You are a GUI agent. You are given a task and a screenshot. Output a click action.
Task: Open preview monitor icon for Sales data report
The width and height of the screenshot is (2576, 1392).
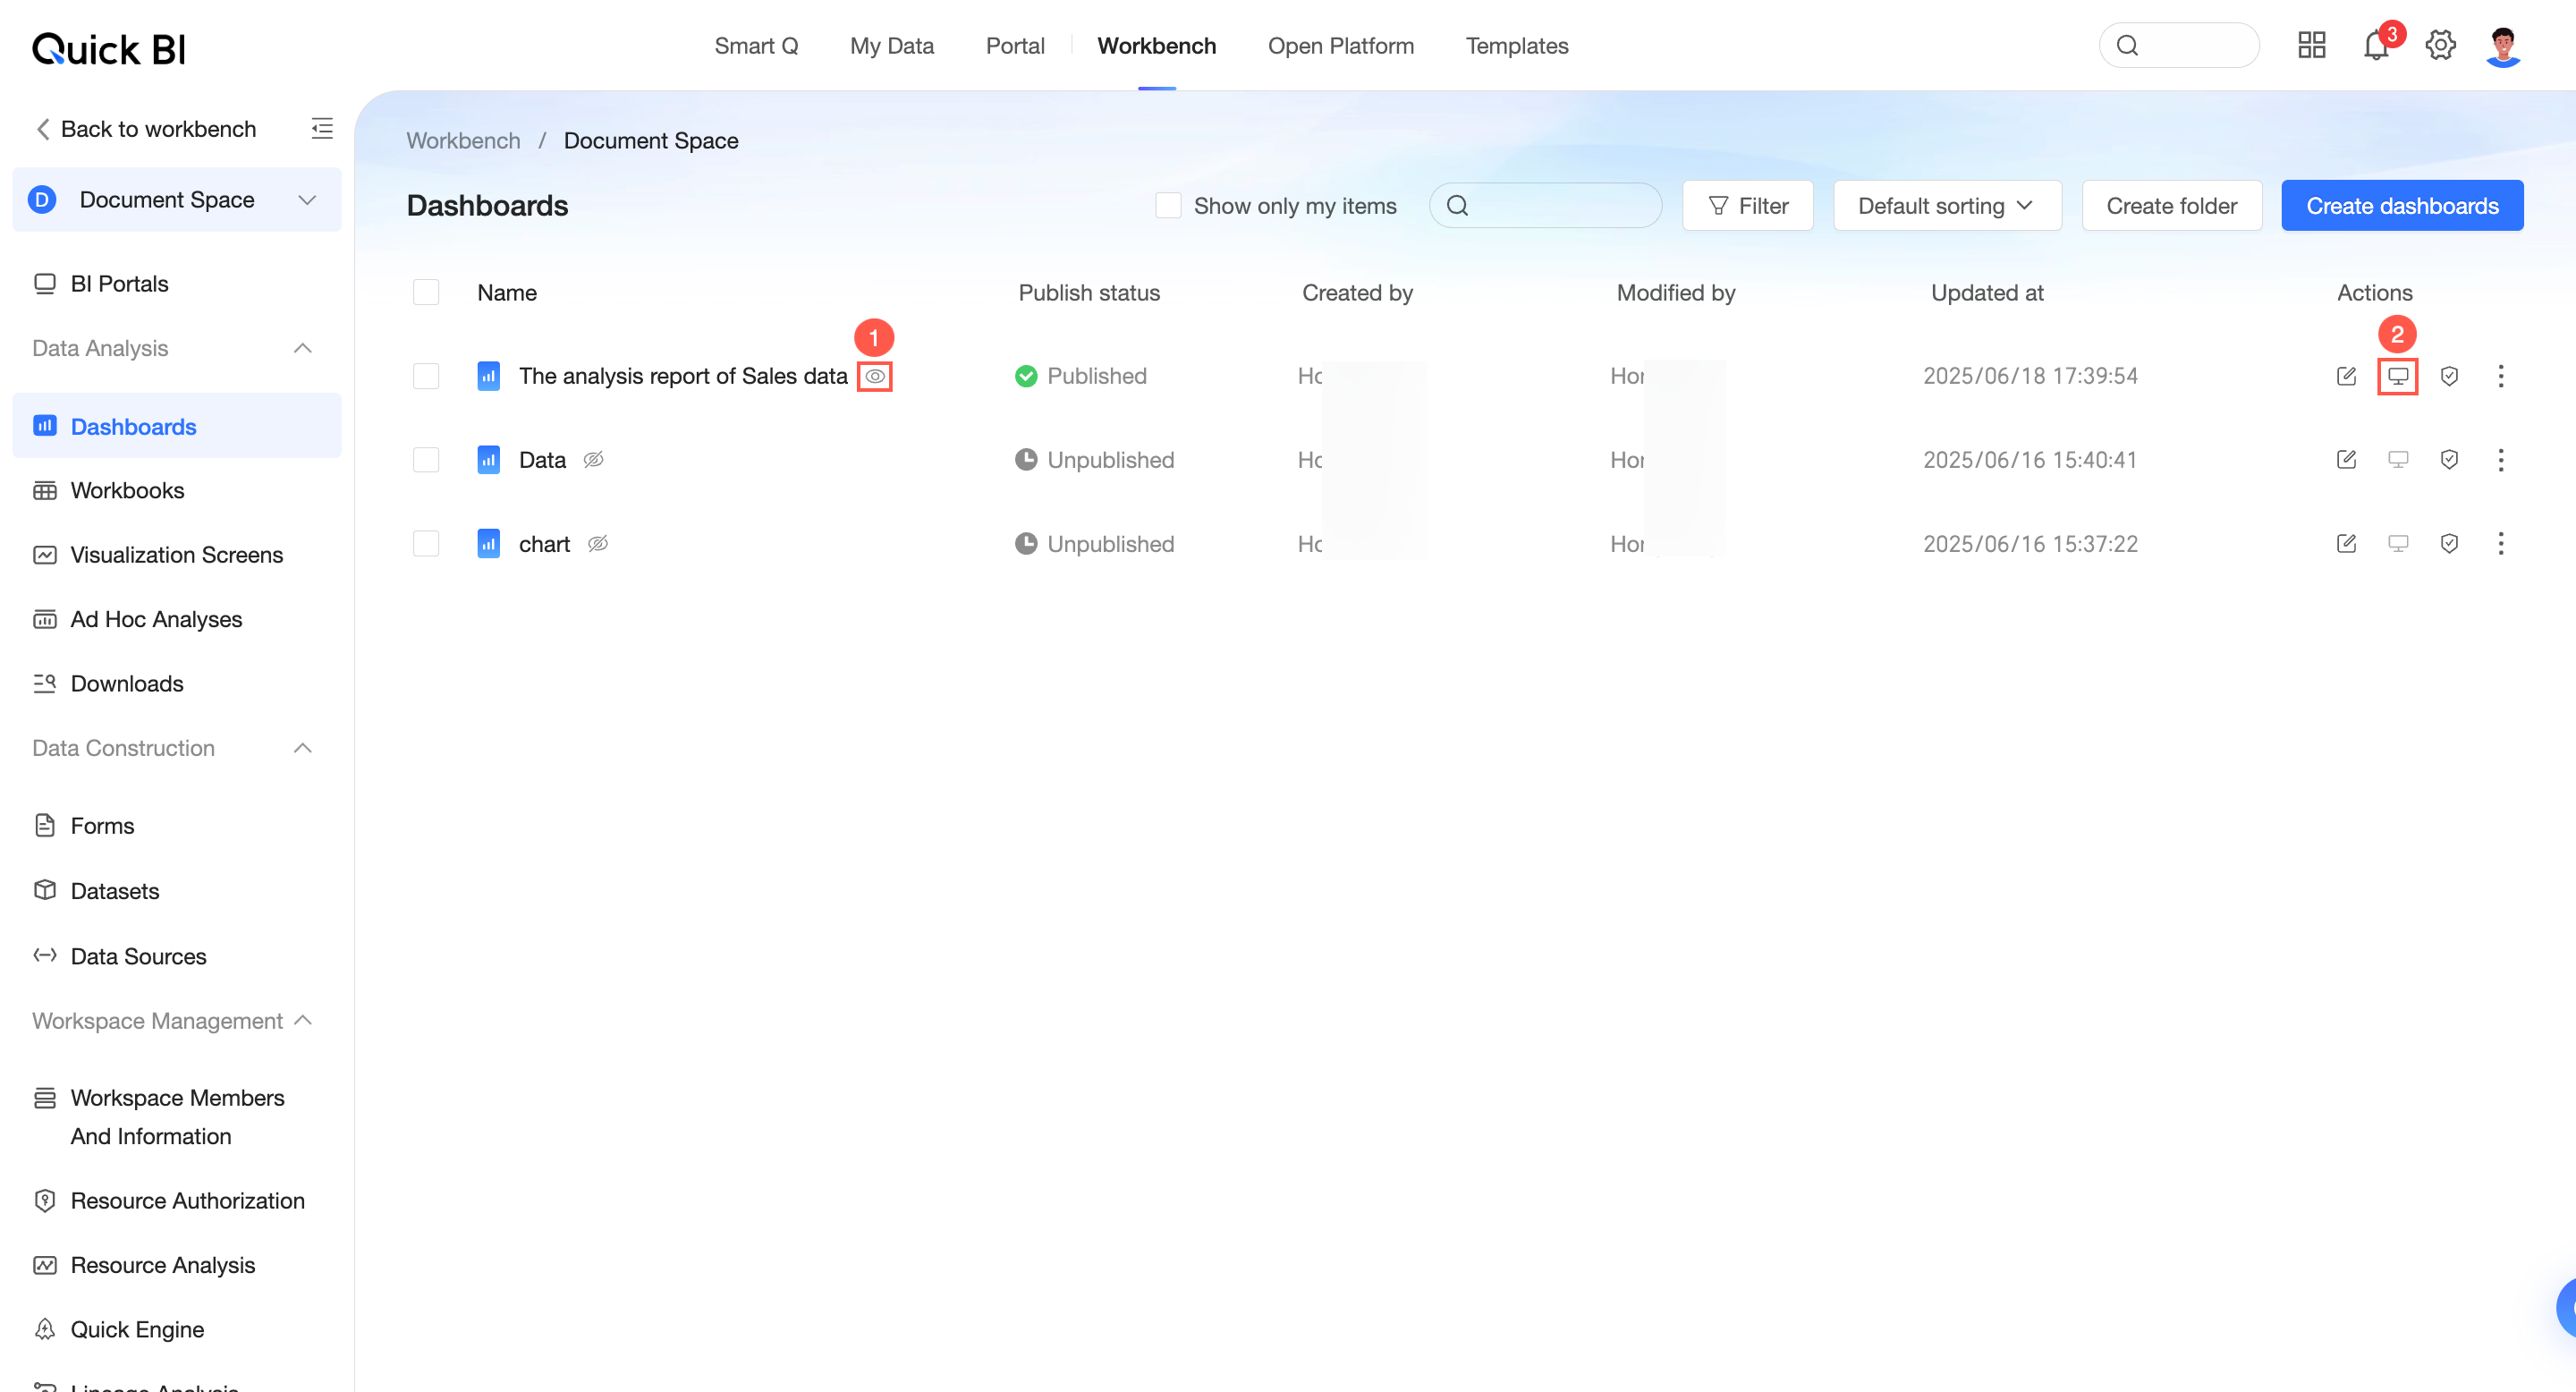pos(2397,376)
